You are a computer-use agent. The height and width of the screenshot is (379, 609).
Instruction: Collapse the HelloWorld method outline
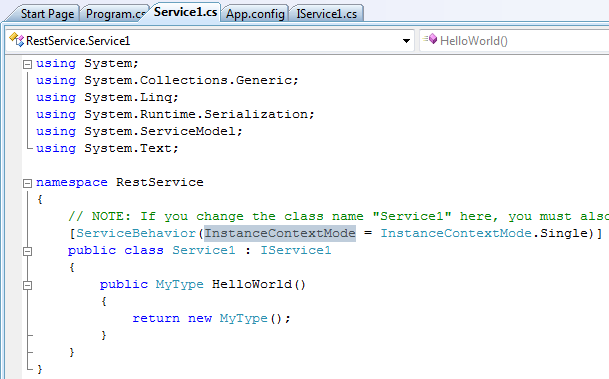point(27,285)
